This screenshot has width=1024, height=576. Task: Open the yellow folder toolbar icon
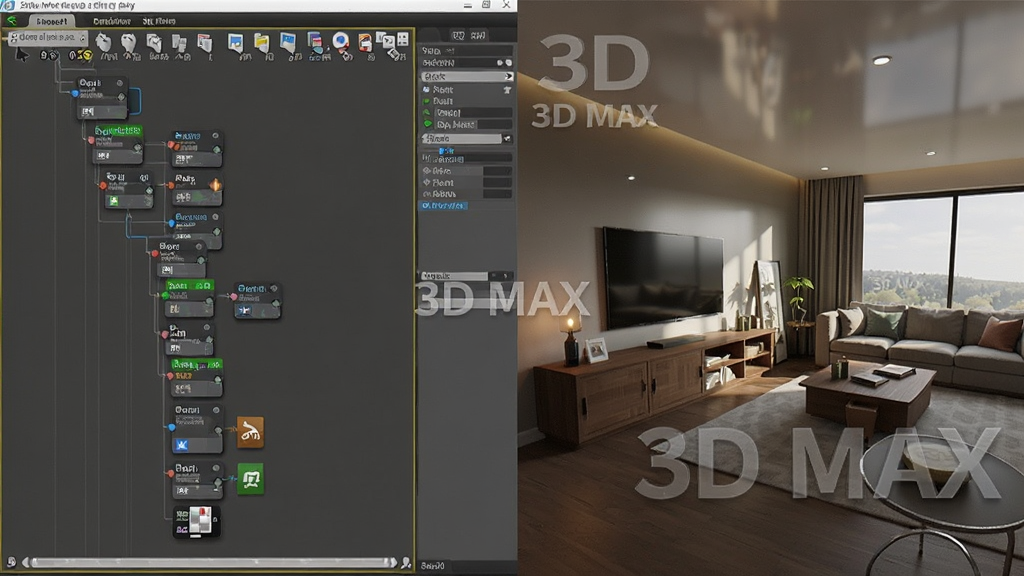point(261,43)
